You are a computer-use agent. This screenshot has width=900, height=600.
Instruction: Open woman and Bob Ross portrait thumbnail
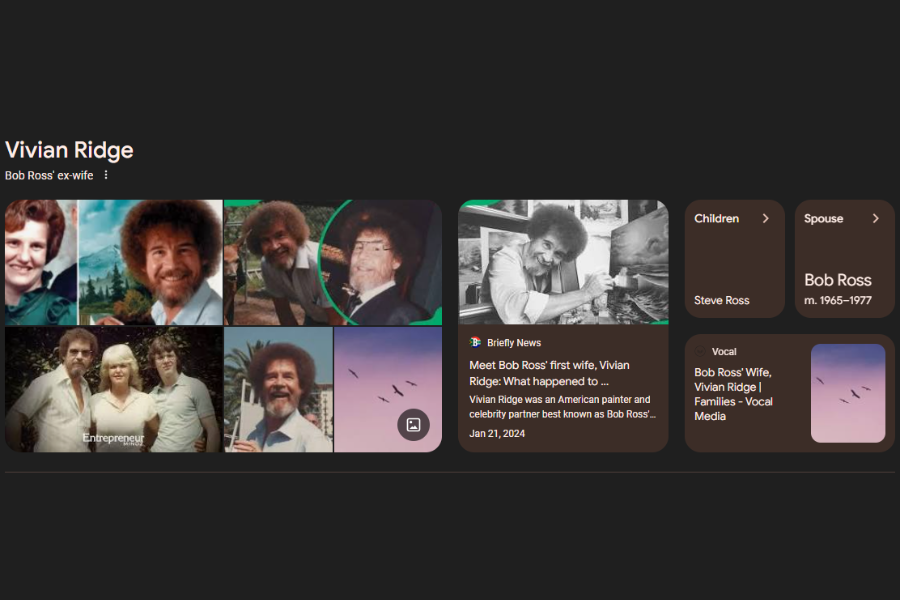click(114, 262)
